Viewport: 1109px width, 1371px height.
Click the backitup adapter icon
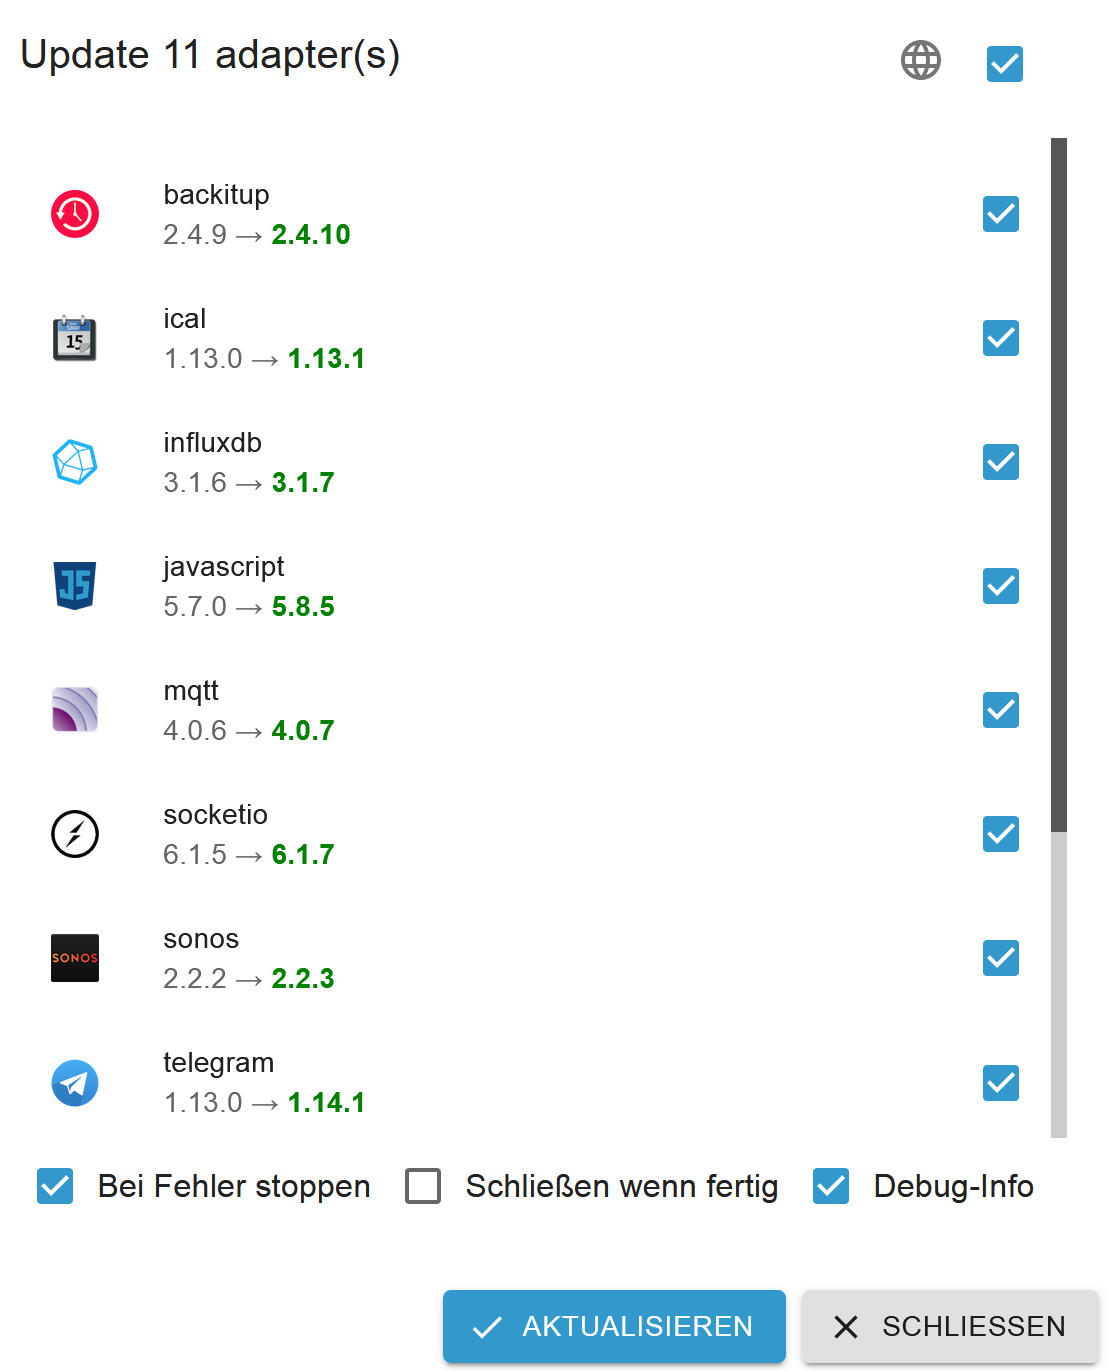tap(75, 213)
